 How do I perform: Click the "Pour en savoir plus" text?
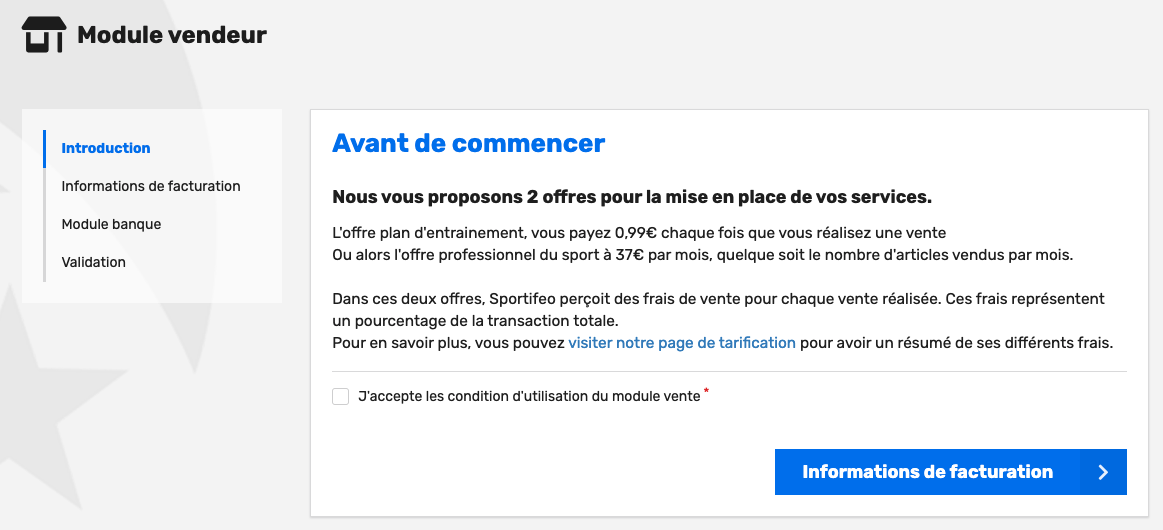point(401,343)
